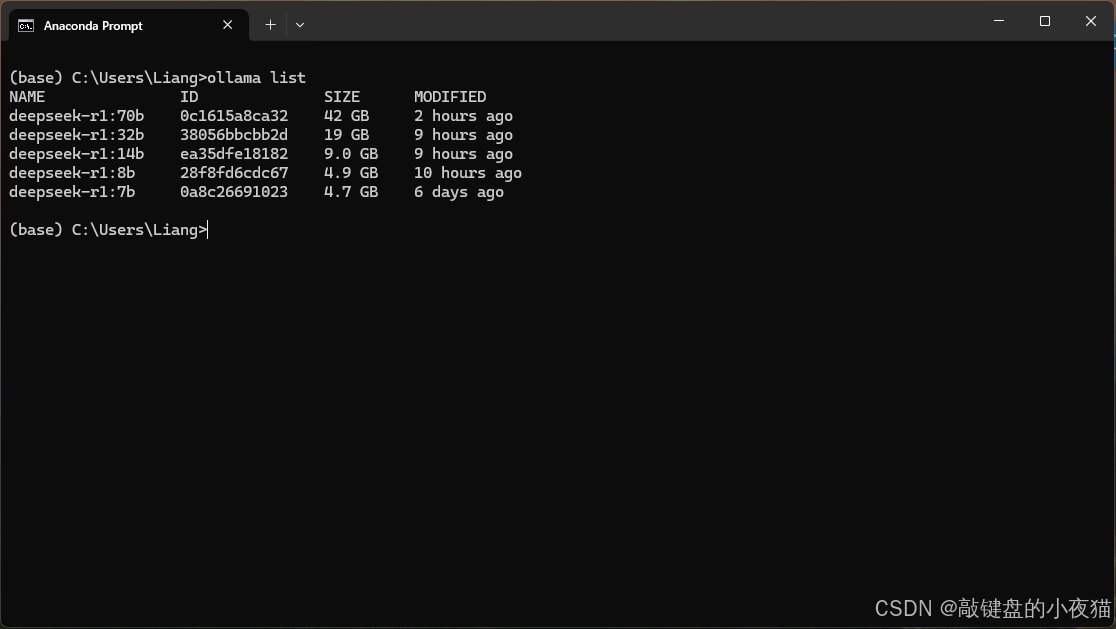Click the 14b row '9 hours ago' value

tap(463, 154)
